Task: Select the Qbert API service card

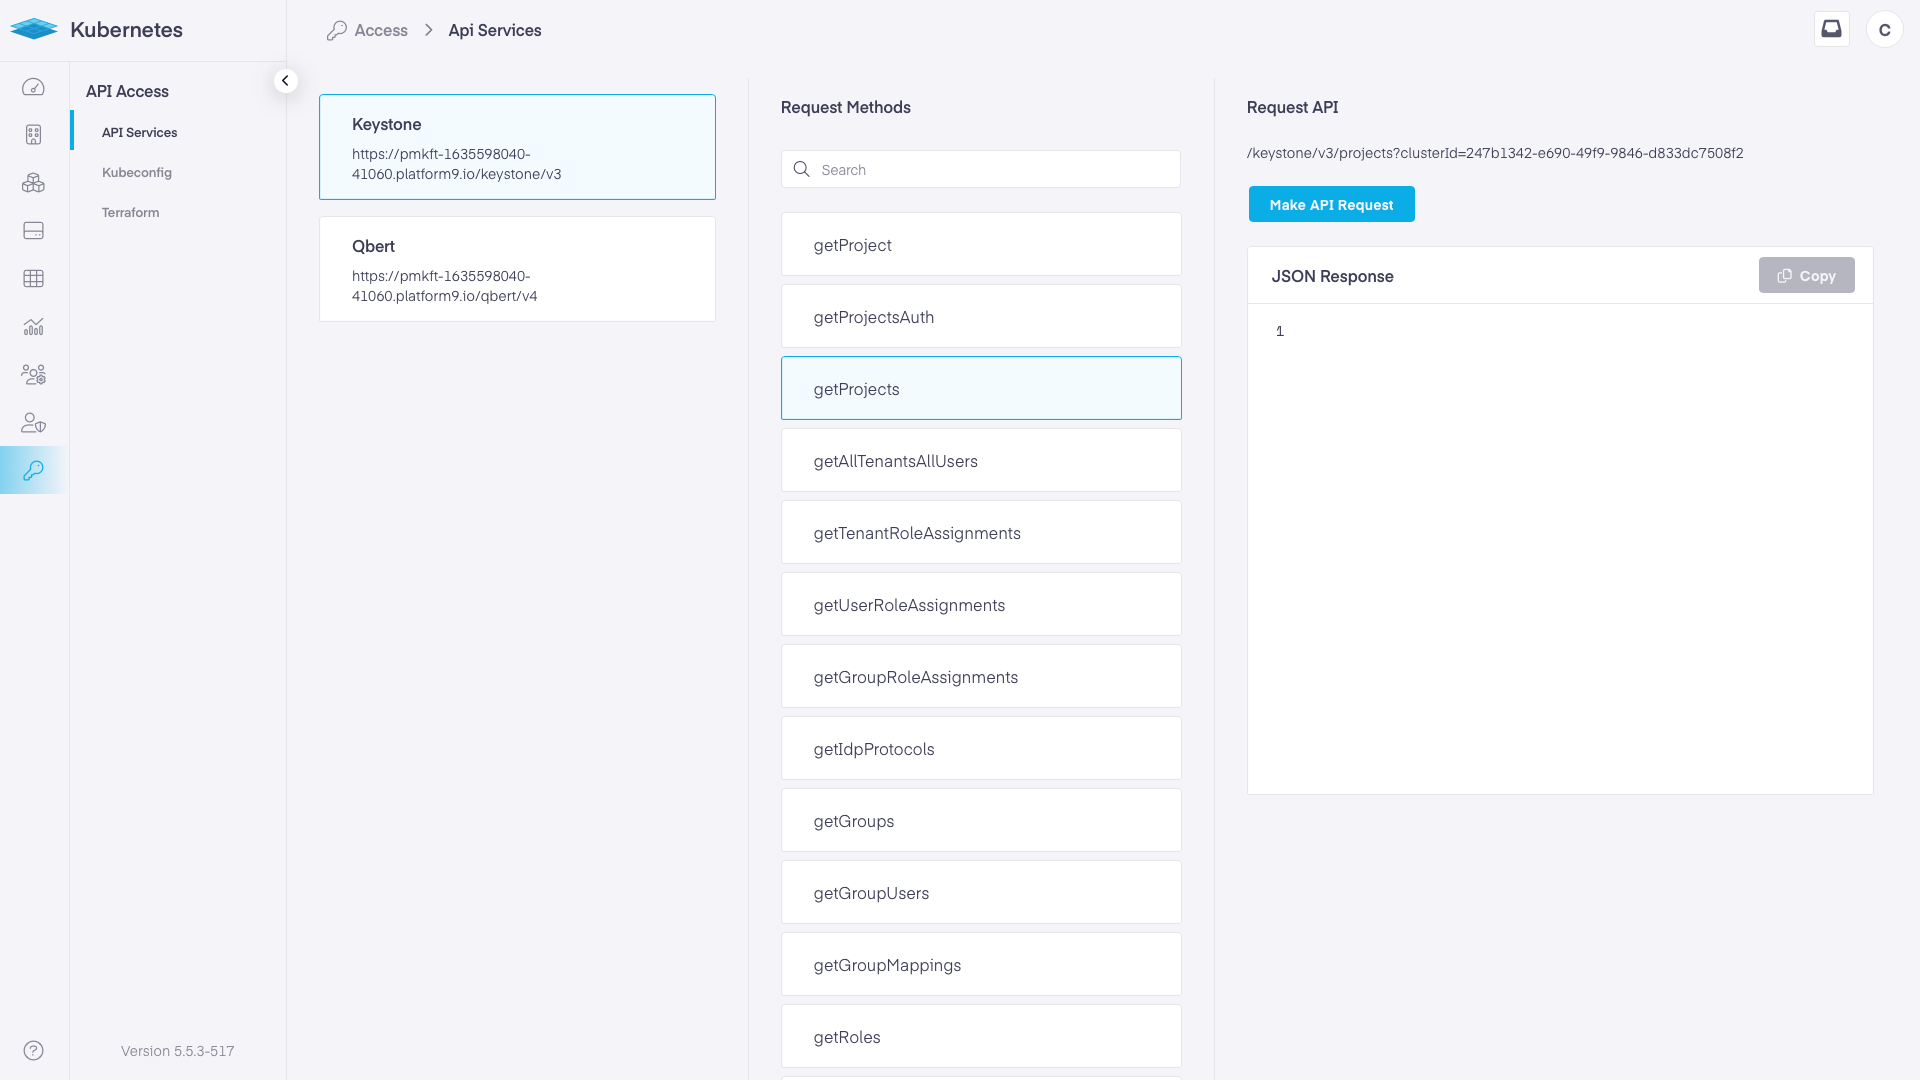Action: [x=517, y=269]
